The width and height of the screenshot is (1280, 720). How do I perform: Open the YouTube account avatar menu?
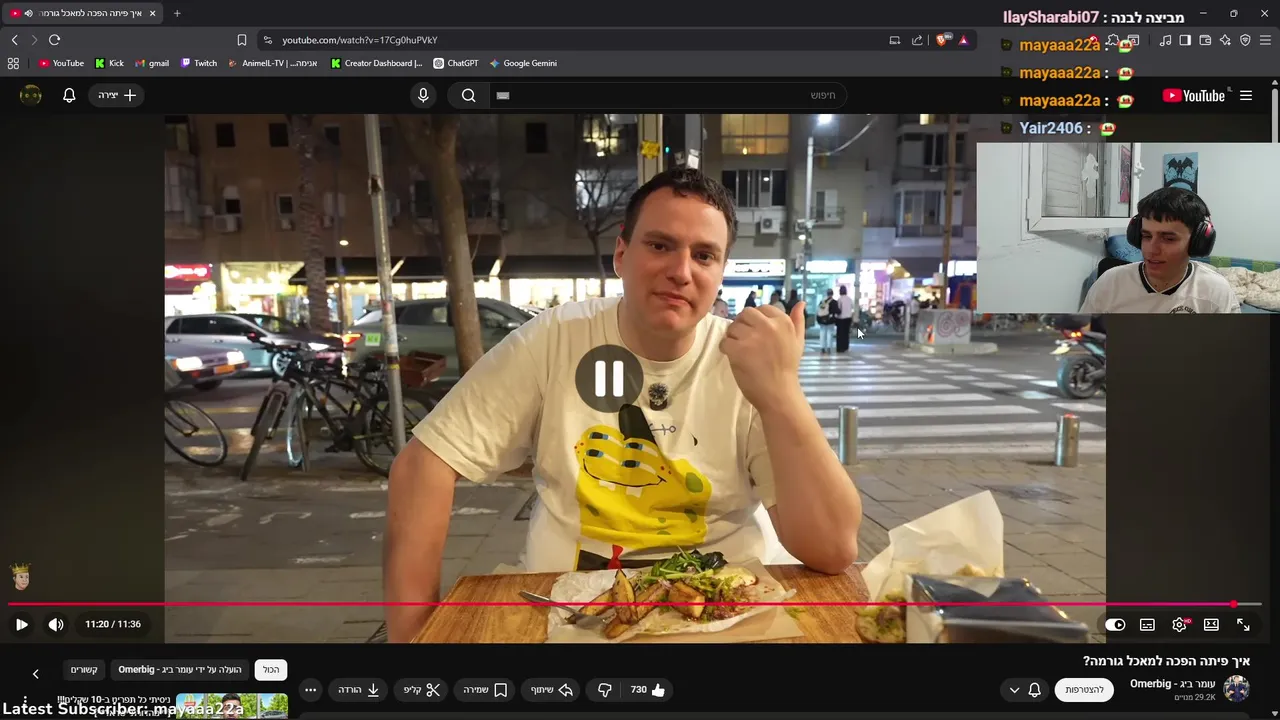pyautogui.click(x=31, y=95)
